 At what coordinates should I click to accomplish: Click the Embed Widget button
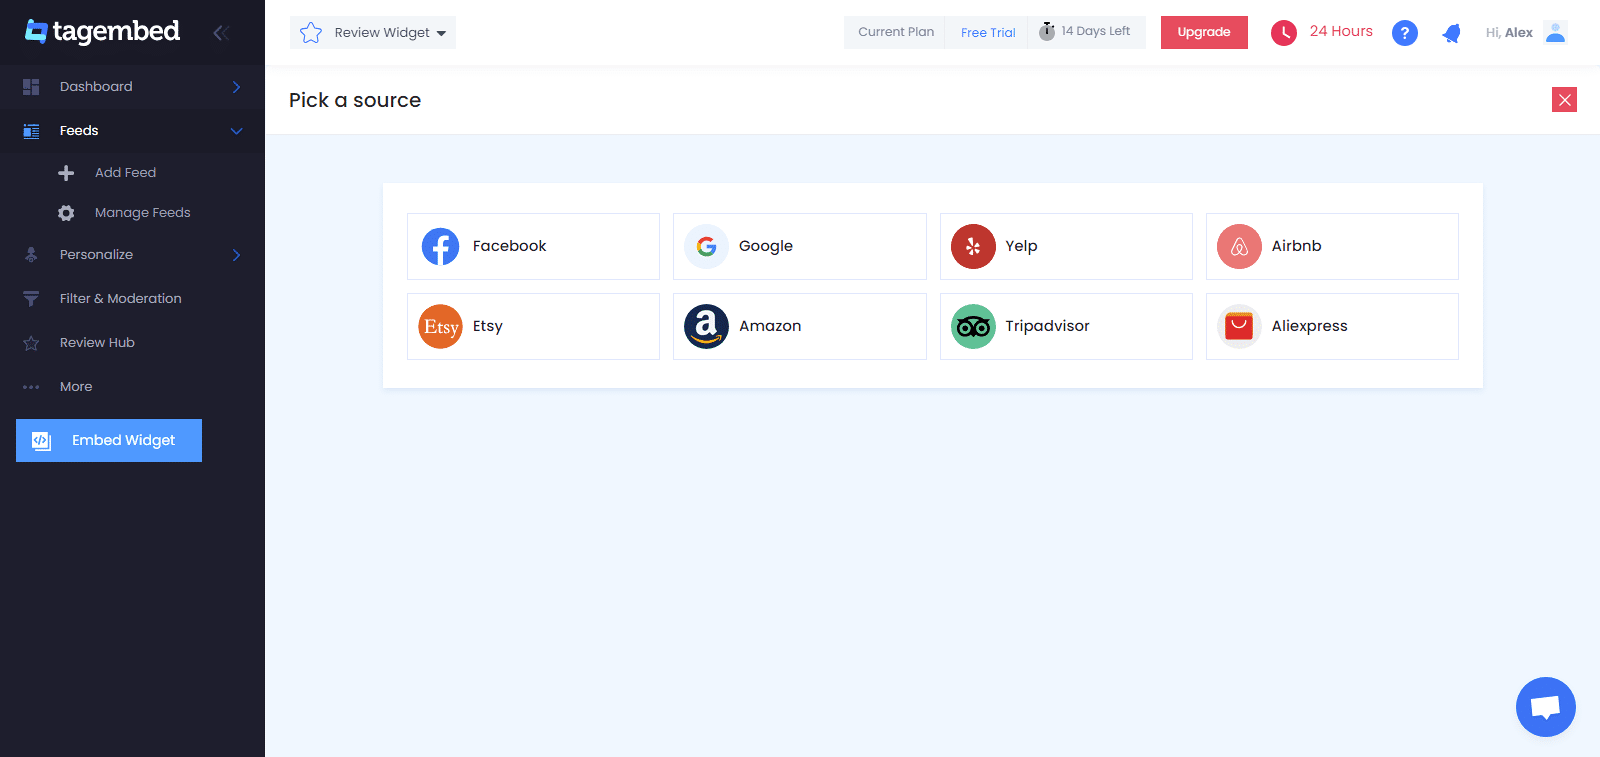[x=109, y=440]
